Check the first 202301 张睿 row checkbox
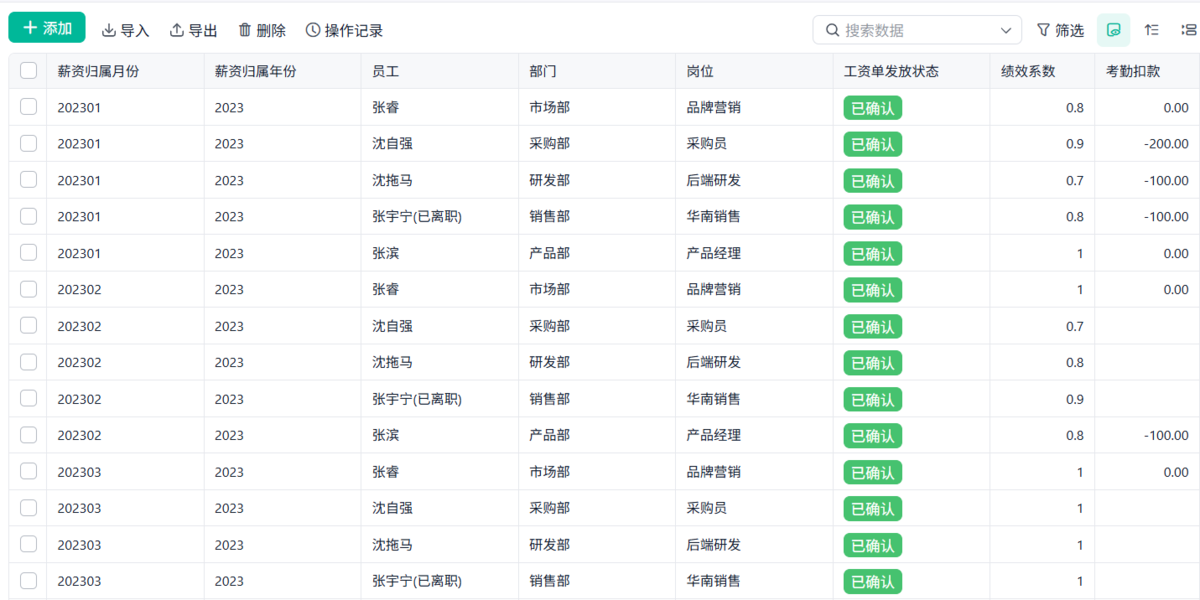Image resolution: width=1200 pixels, height=600 pixels. point(28,107)
